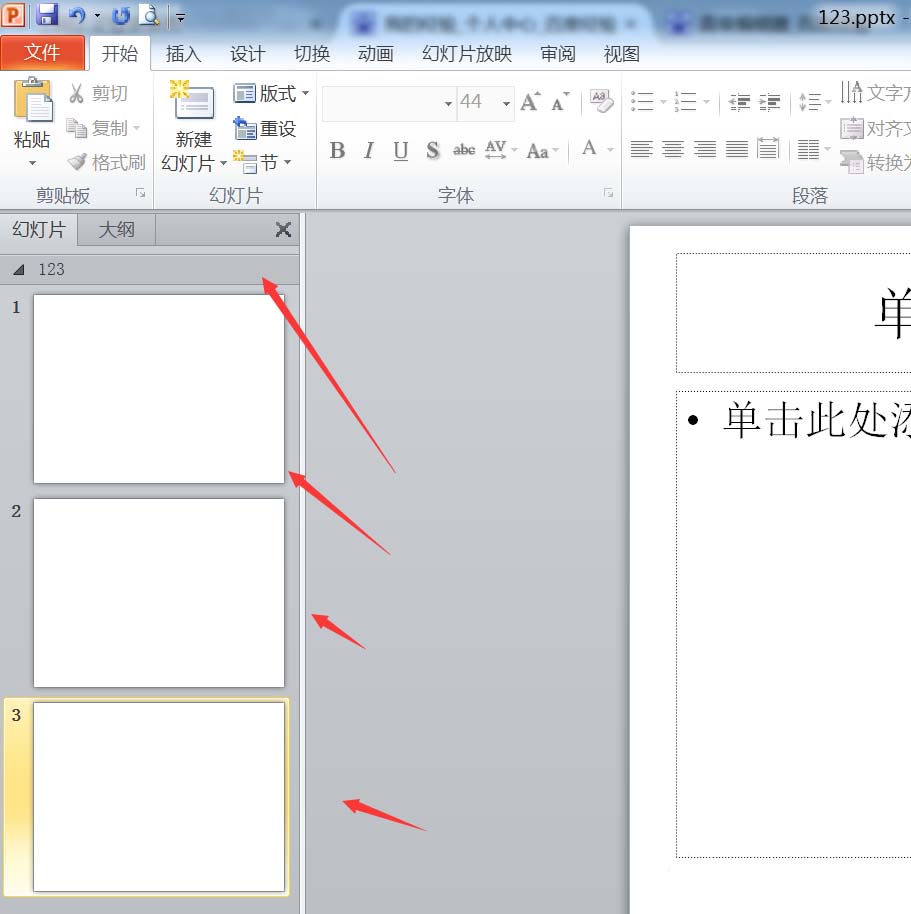
Task: Select the Format Painter tool
Action: 76,162
